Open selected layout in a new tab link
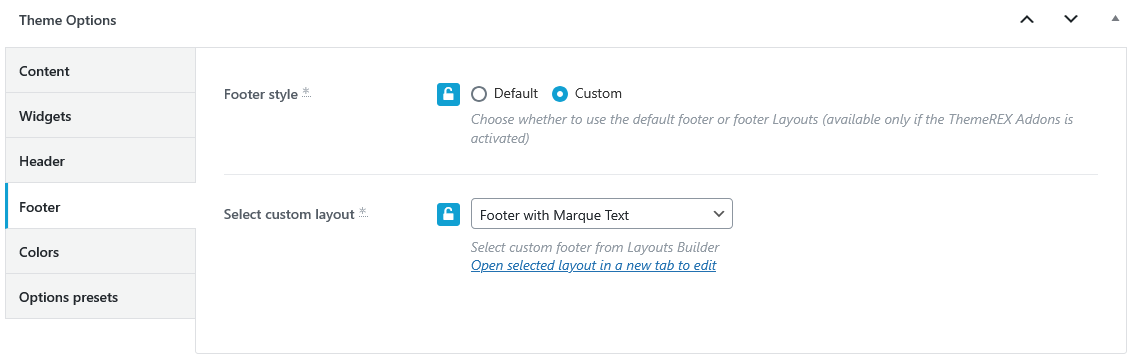 click(593, 266)
